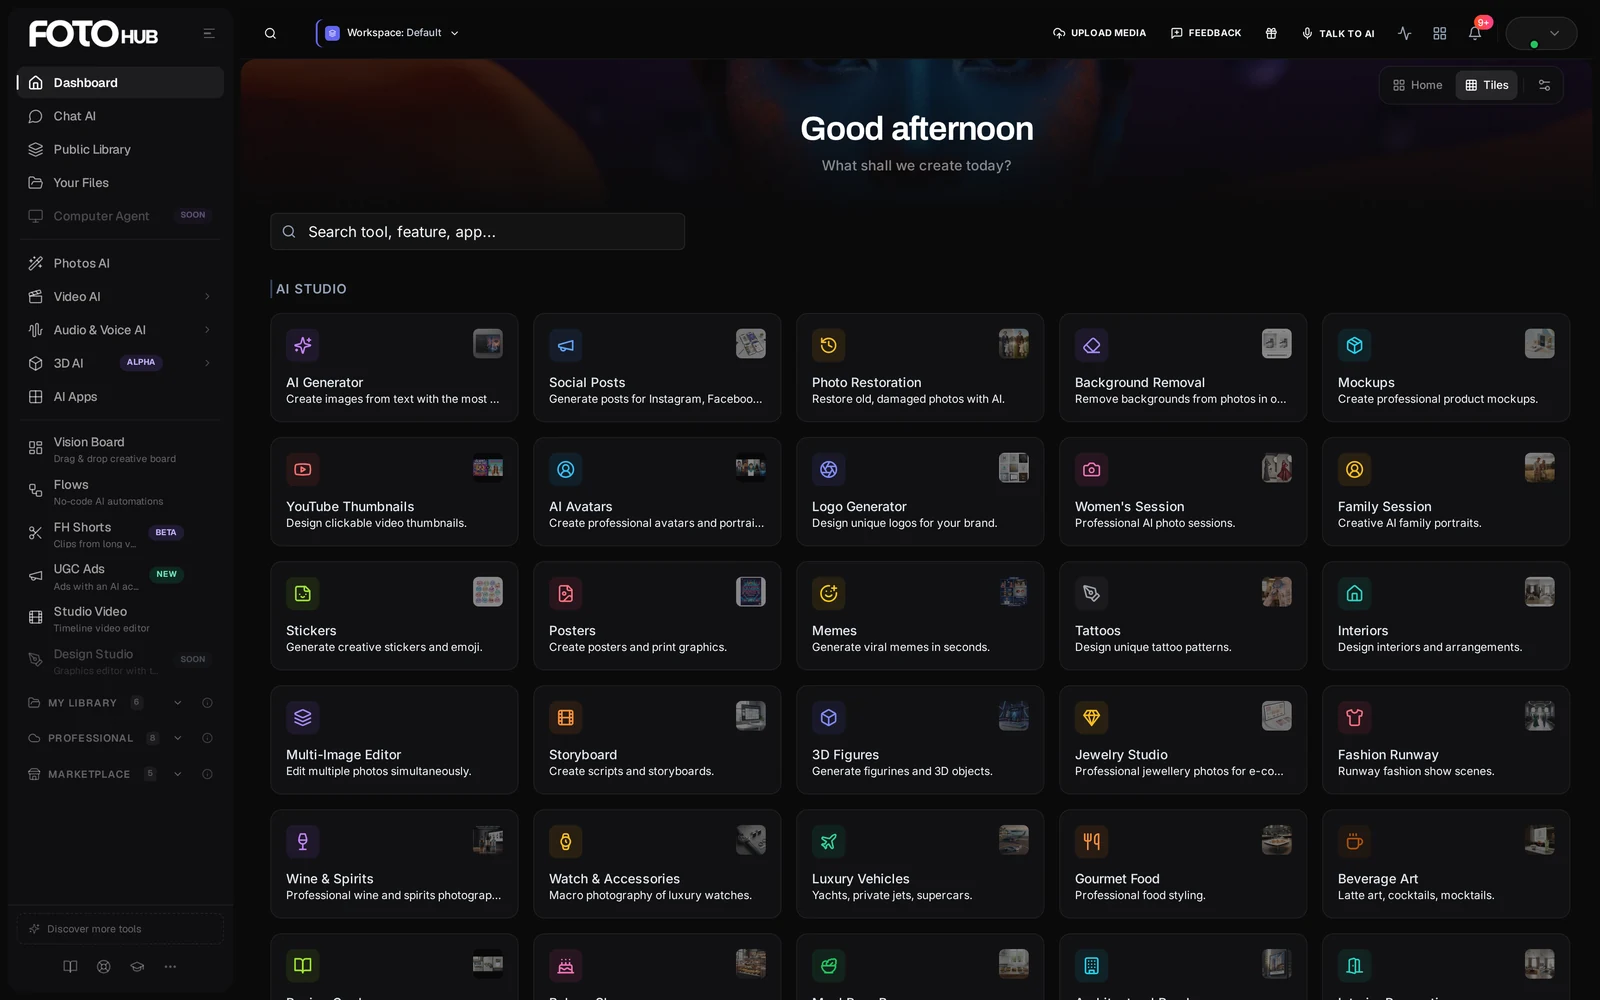Open Public Library in sidebar

(x=120, y=149)
